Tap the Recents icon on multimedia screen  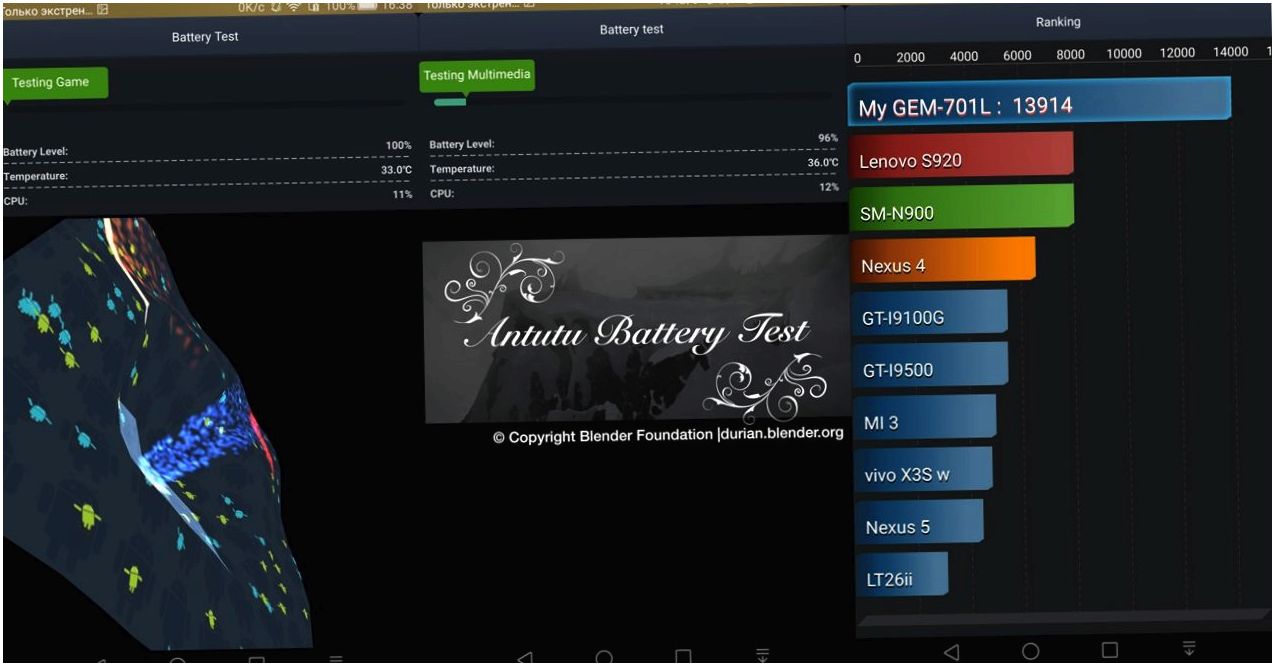tap(683, 657)
